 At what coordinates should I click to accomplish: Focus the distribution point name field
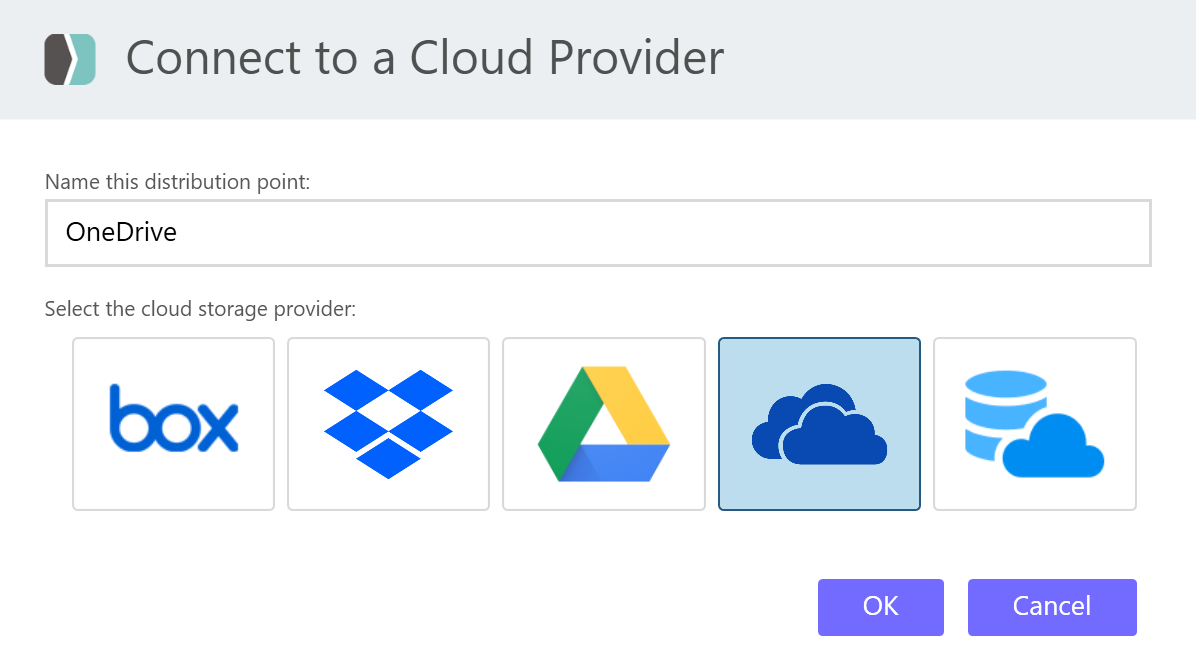(x=598, y=233)
